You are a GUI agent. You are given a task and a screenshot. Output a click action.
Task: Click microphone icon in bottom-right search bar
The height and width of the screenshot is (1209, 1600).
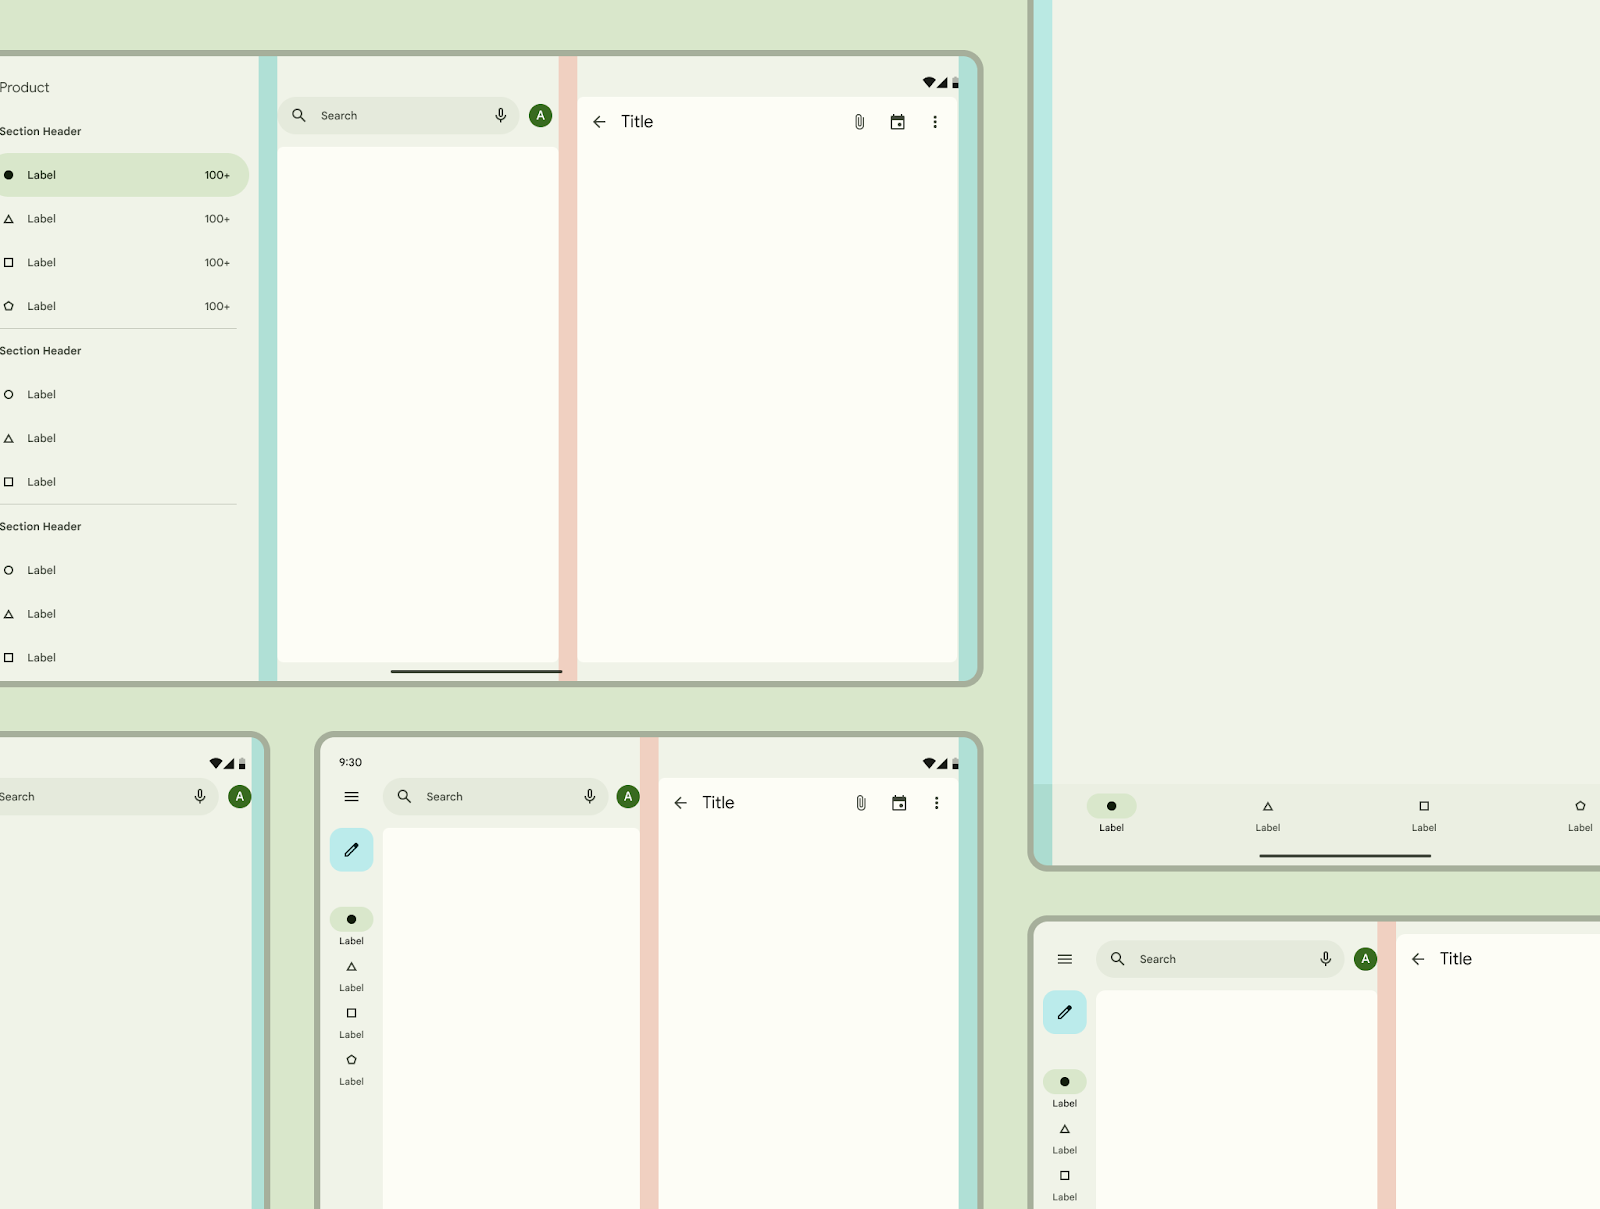pyautogui.click(x=1325, y=958)
